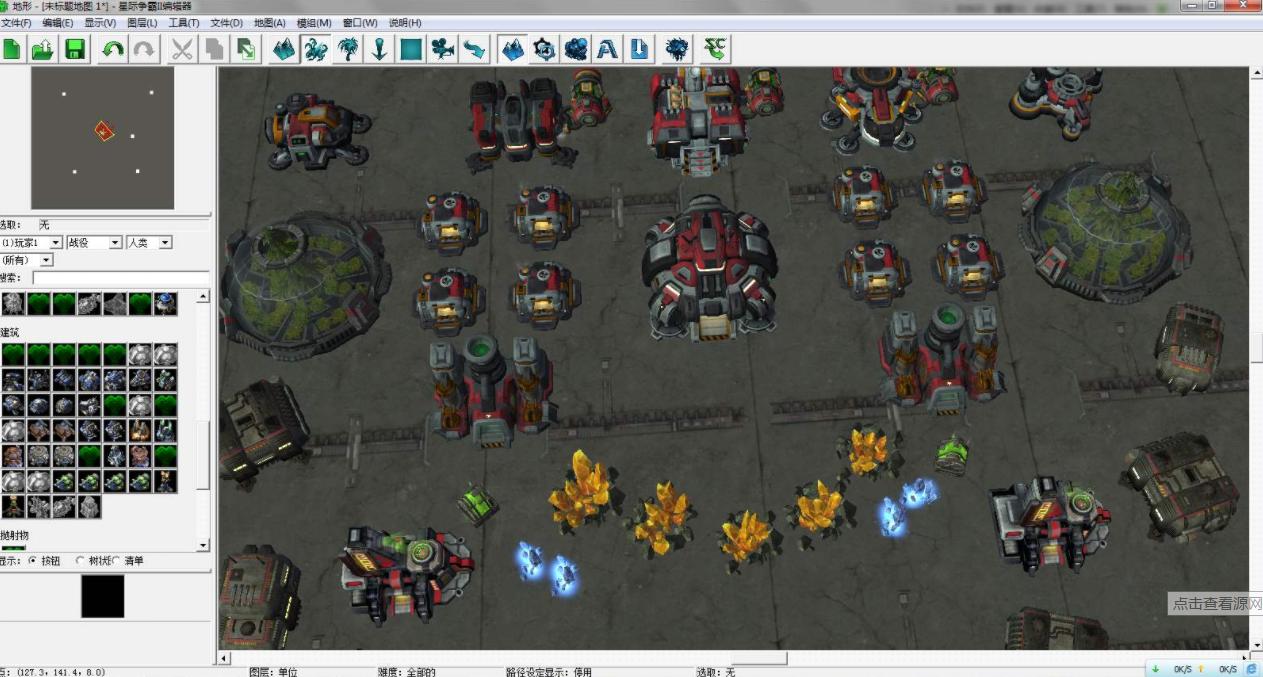Select the 清单 display radio button
The width and height of the screenshot is (1263, 677).
[116, 561]
